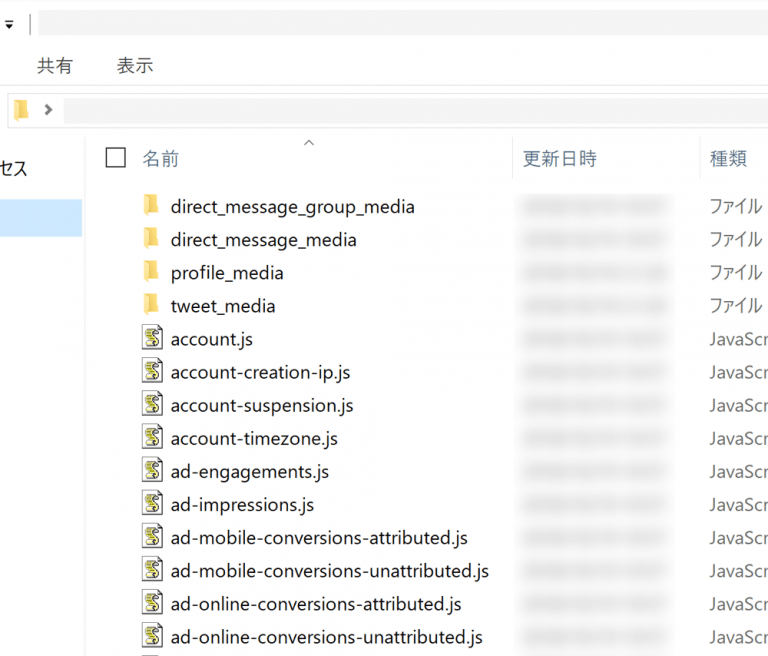Click the direct_message_group_media folder icon
The height and width of the screenshot is (656, 768).
click(151, 206)
